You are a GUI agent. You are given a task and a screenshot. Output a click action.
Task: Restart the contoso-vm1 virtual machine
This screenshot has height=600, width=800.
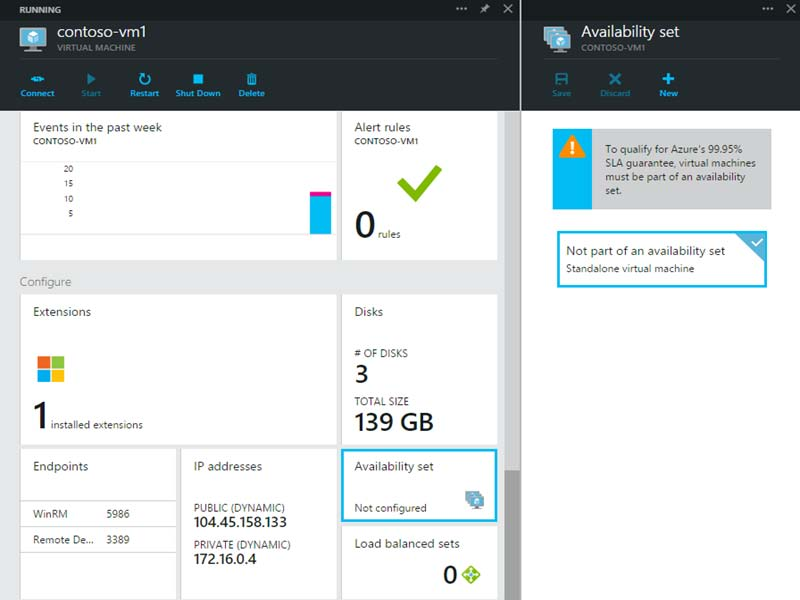[144, 78]
